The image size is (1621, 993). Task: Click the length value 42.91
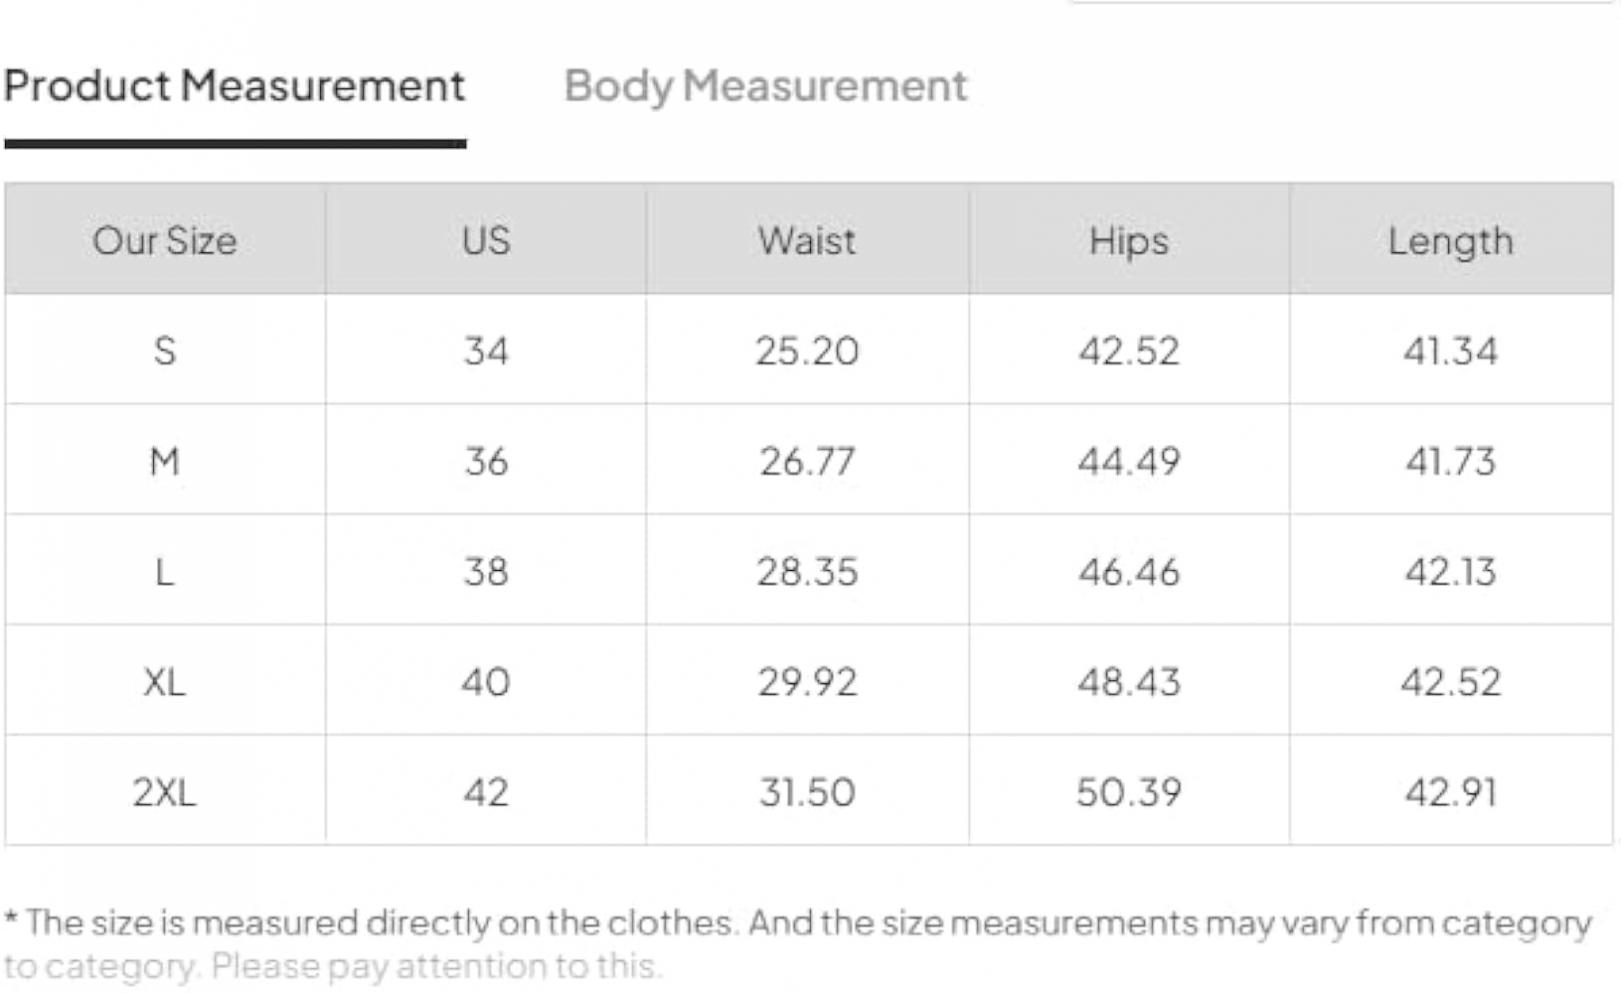click(1451, 792)
